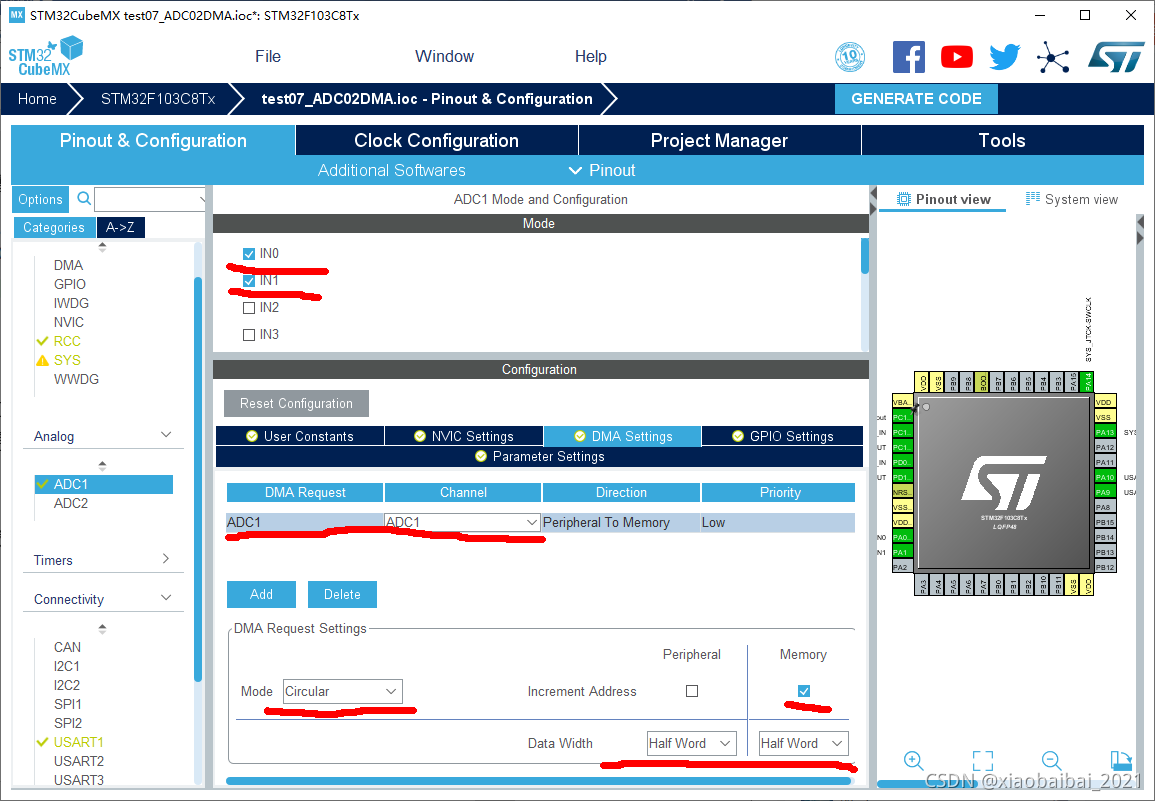Uncheck Memory increment address checkbox
Image resolution: width=1155 pixels, height=801 pixels.
pos(804,691)
